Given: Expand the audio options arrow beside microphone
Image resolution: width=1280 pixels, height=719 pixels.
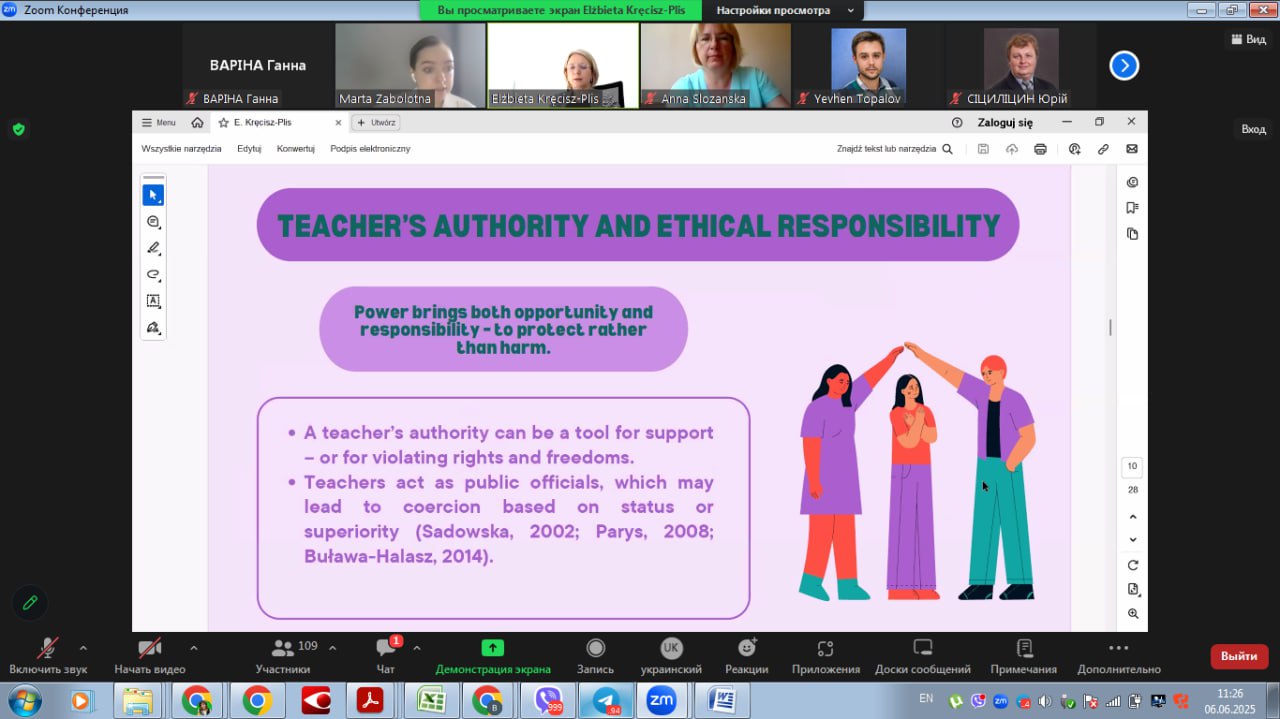Looking at the screenshot, I should coord(83,647).
